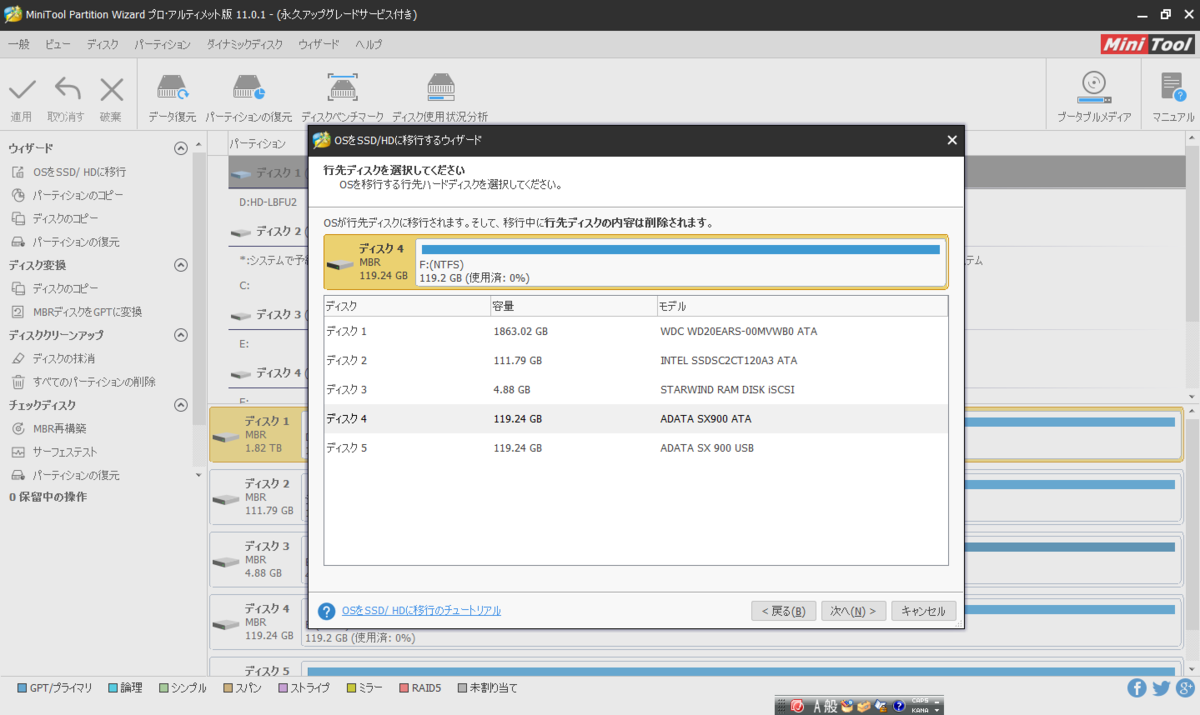Close the OS migration wizard dialog

(x=952, y=140)
